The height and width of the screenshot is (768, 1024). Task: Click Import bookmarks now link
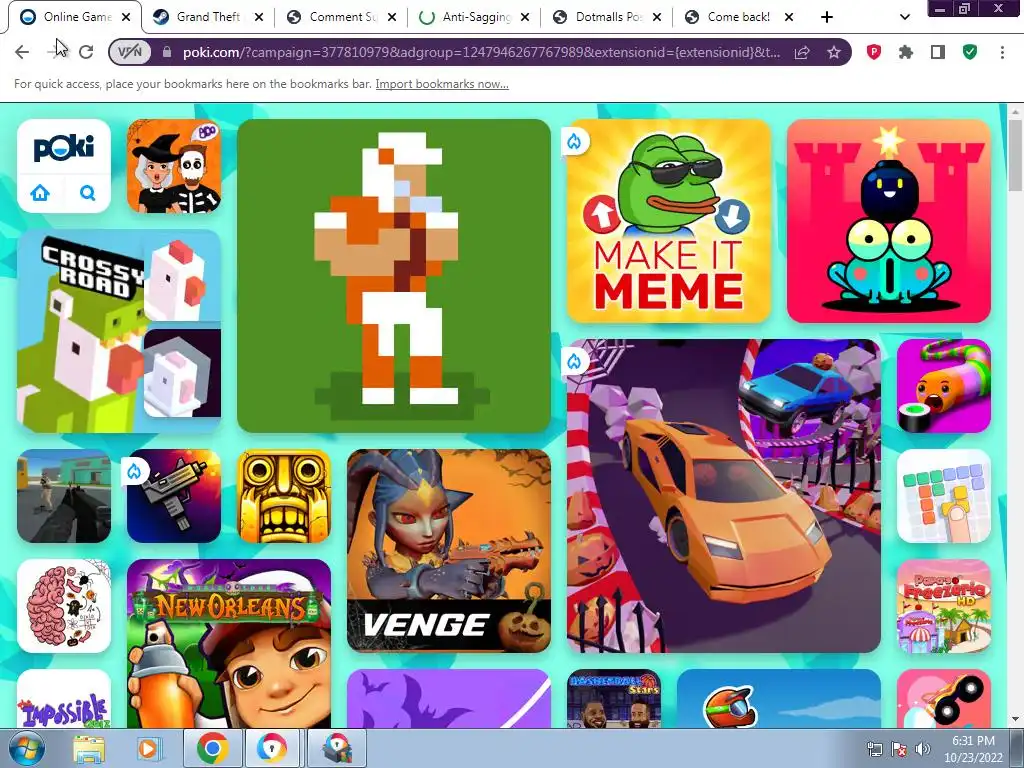(x=442, y=84)
